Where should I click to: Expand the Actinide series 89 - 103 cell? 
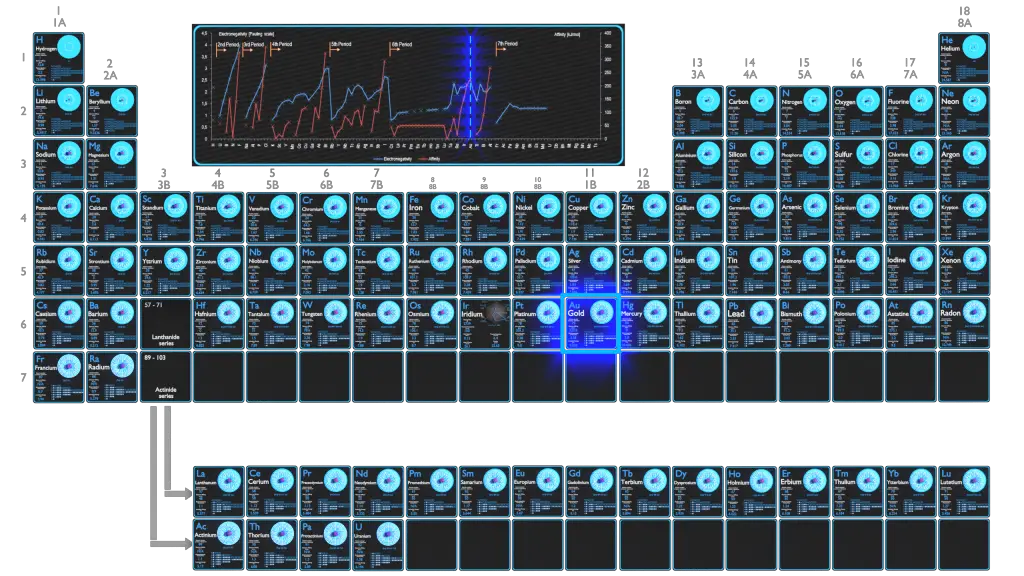point(165,377)
